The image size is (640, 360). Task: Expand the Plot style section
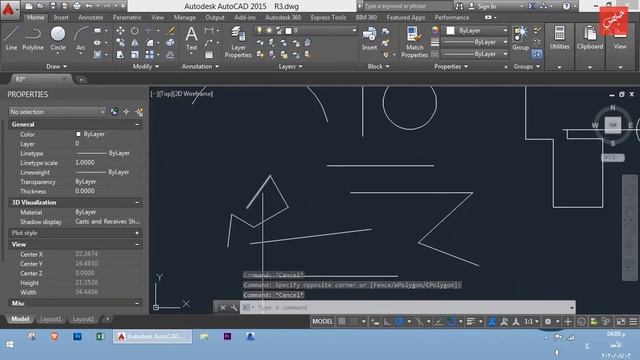(x=137, y=233)
